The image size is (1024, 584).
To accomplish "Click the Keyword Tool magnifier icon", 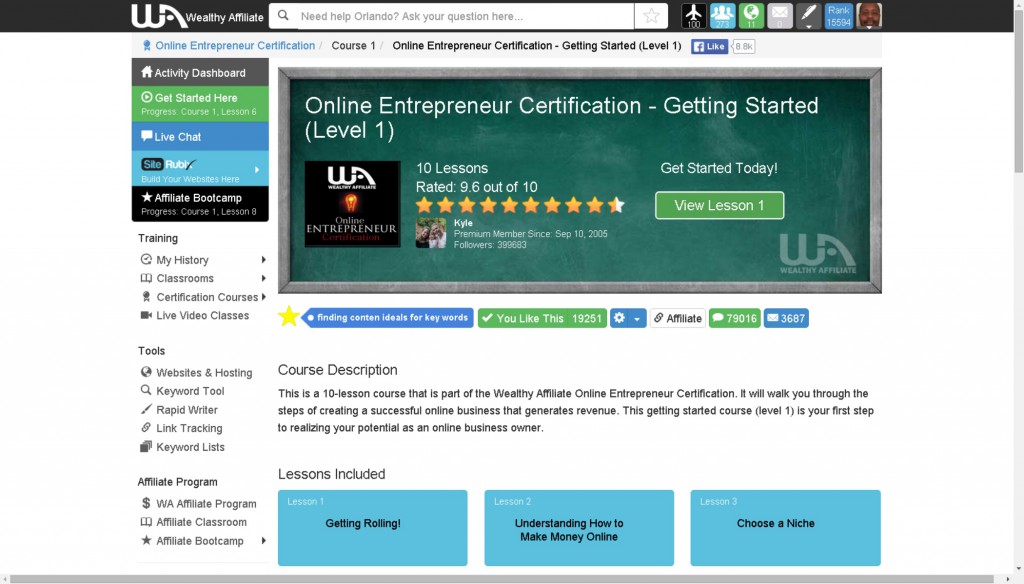I will 146,390.
